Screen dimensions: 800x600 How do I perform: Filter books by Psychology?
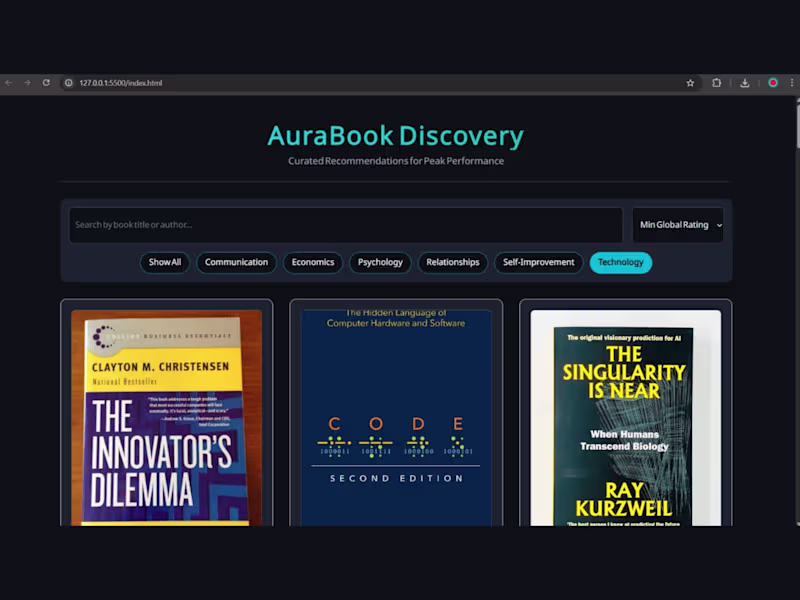(380, 262)
